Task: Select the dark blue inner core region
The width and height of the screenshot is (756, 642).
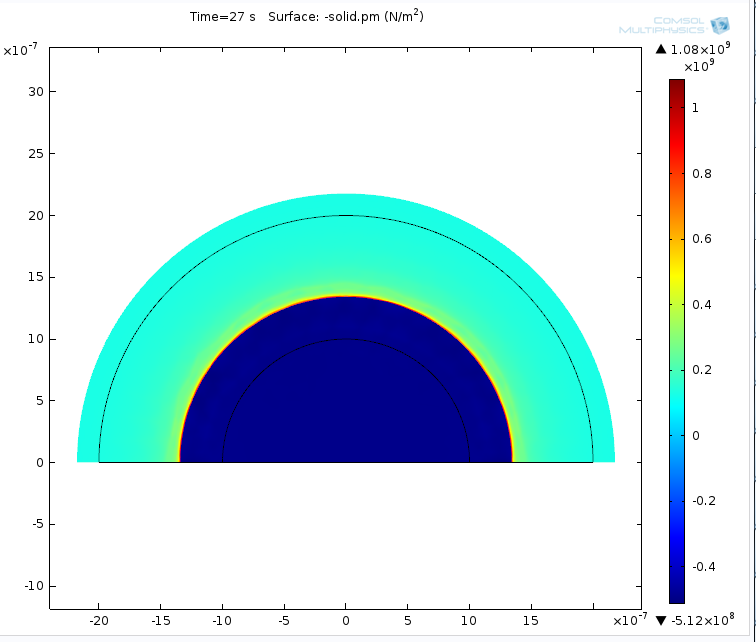Action: [345, 400]
